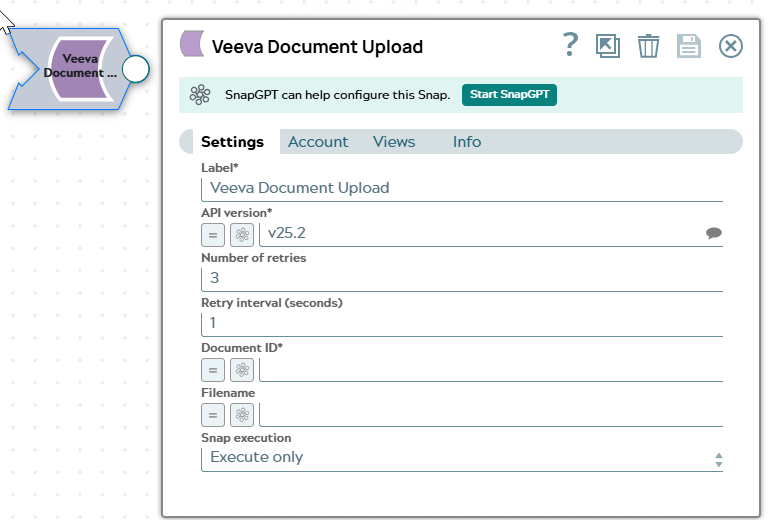769x520 pixels.
Task: Open the Info tab
Action: (x=466, y=142)
